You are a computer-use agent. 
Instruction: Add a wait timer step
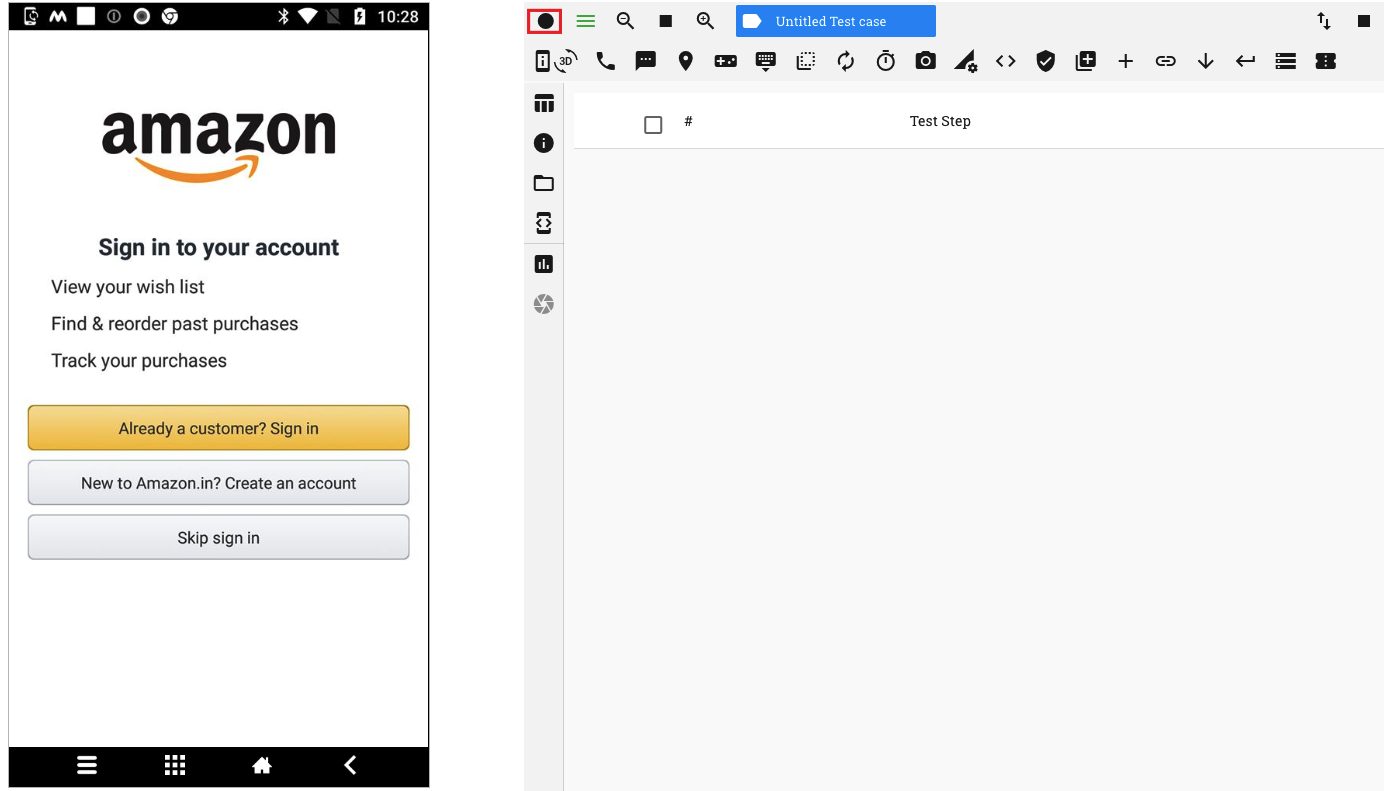click(886, 61)
